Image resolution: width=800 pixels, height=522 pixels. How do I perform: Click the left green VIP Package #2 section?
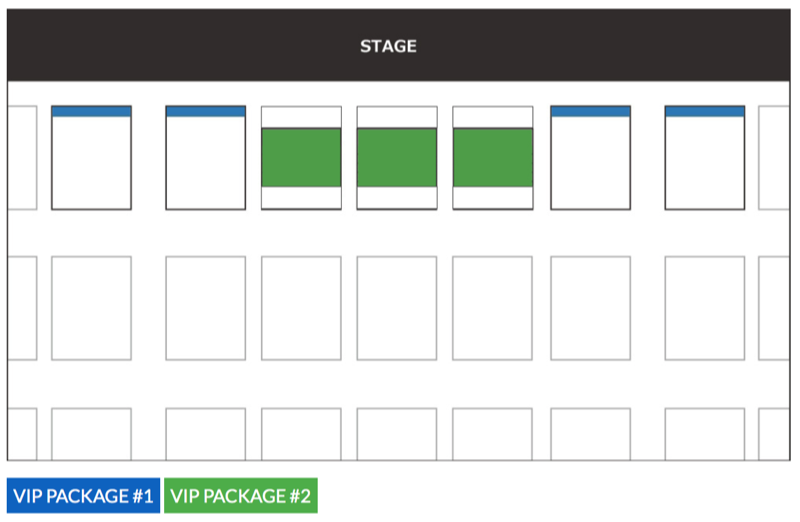302,157
